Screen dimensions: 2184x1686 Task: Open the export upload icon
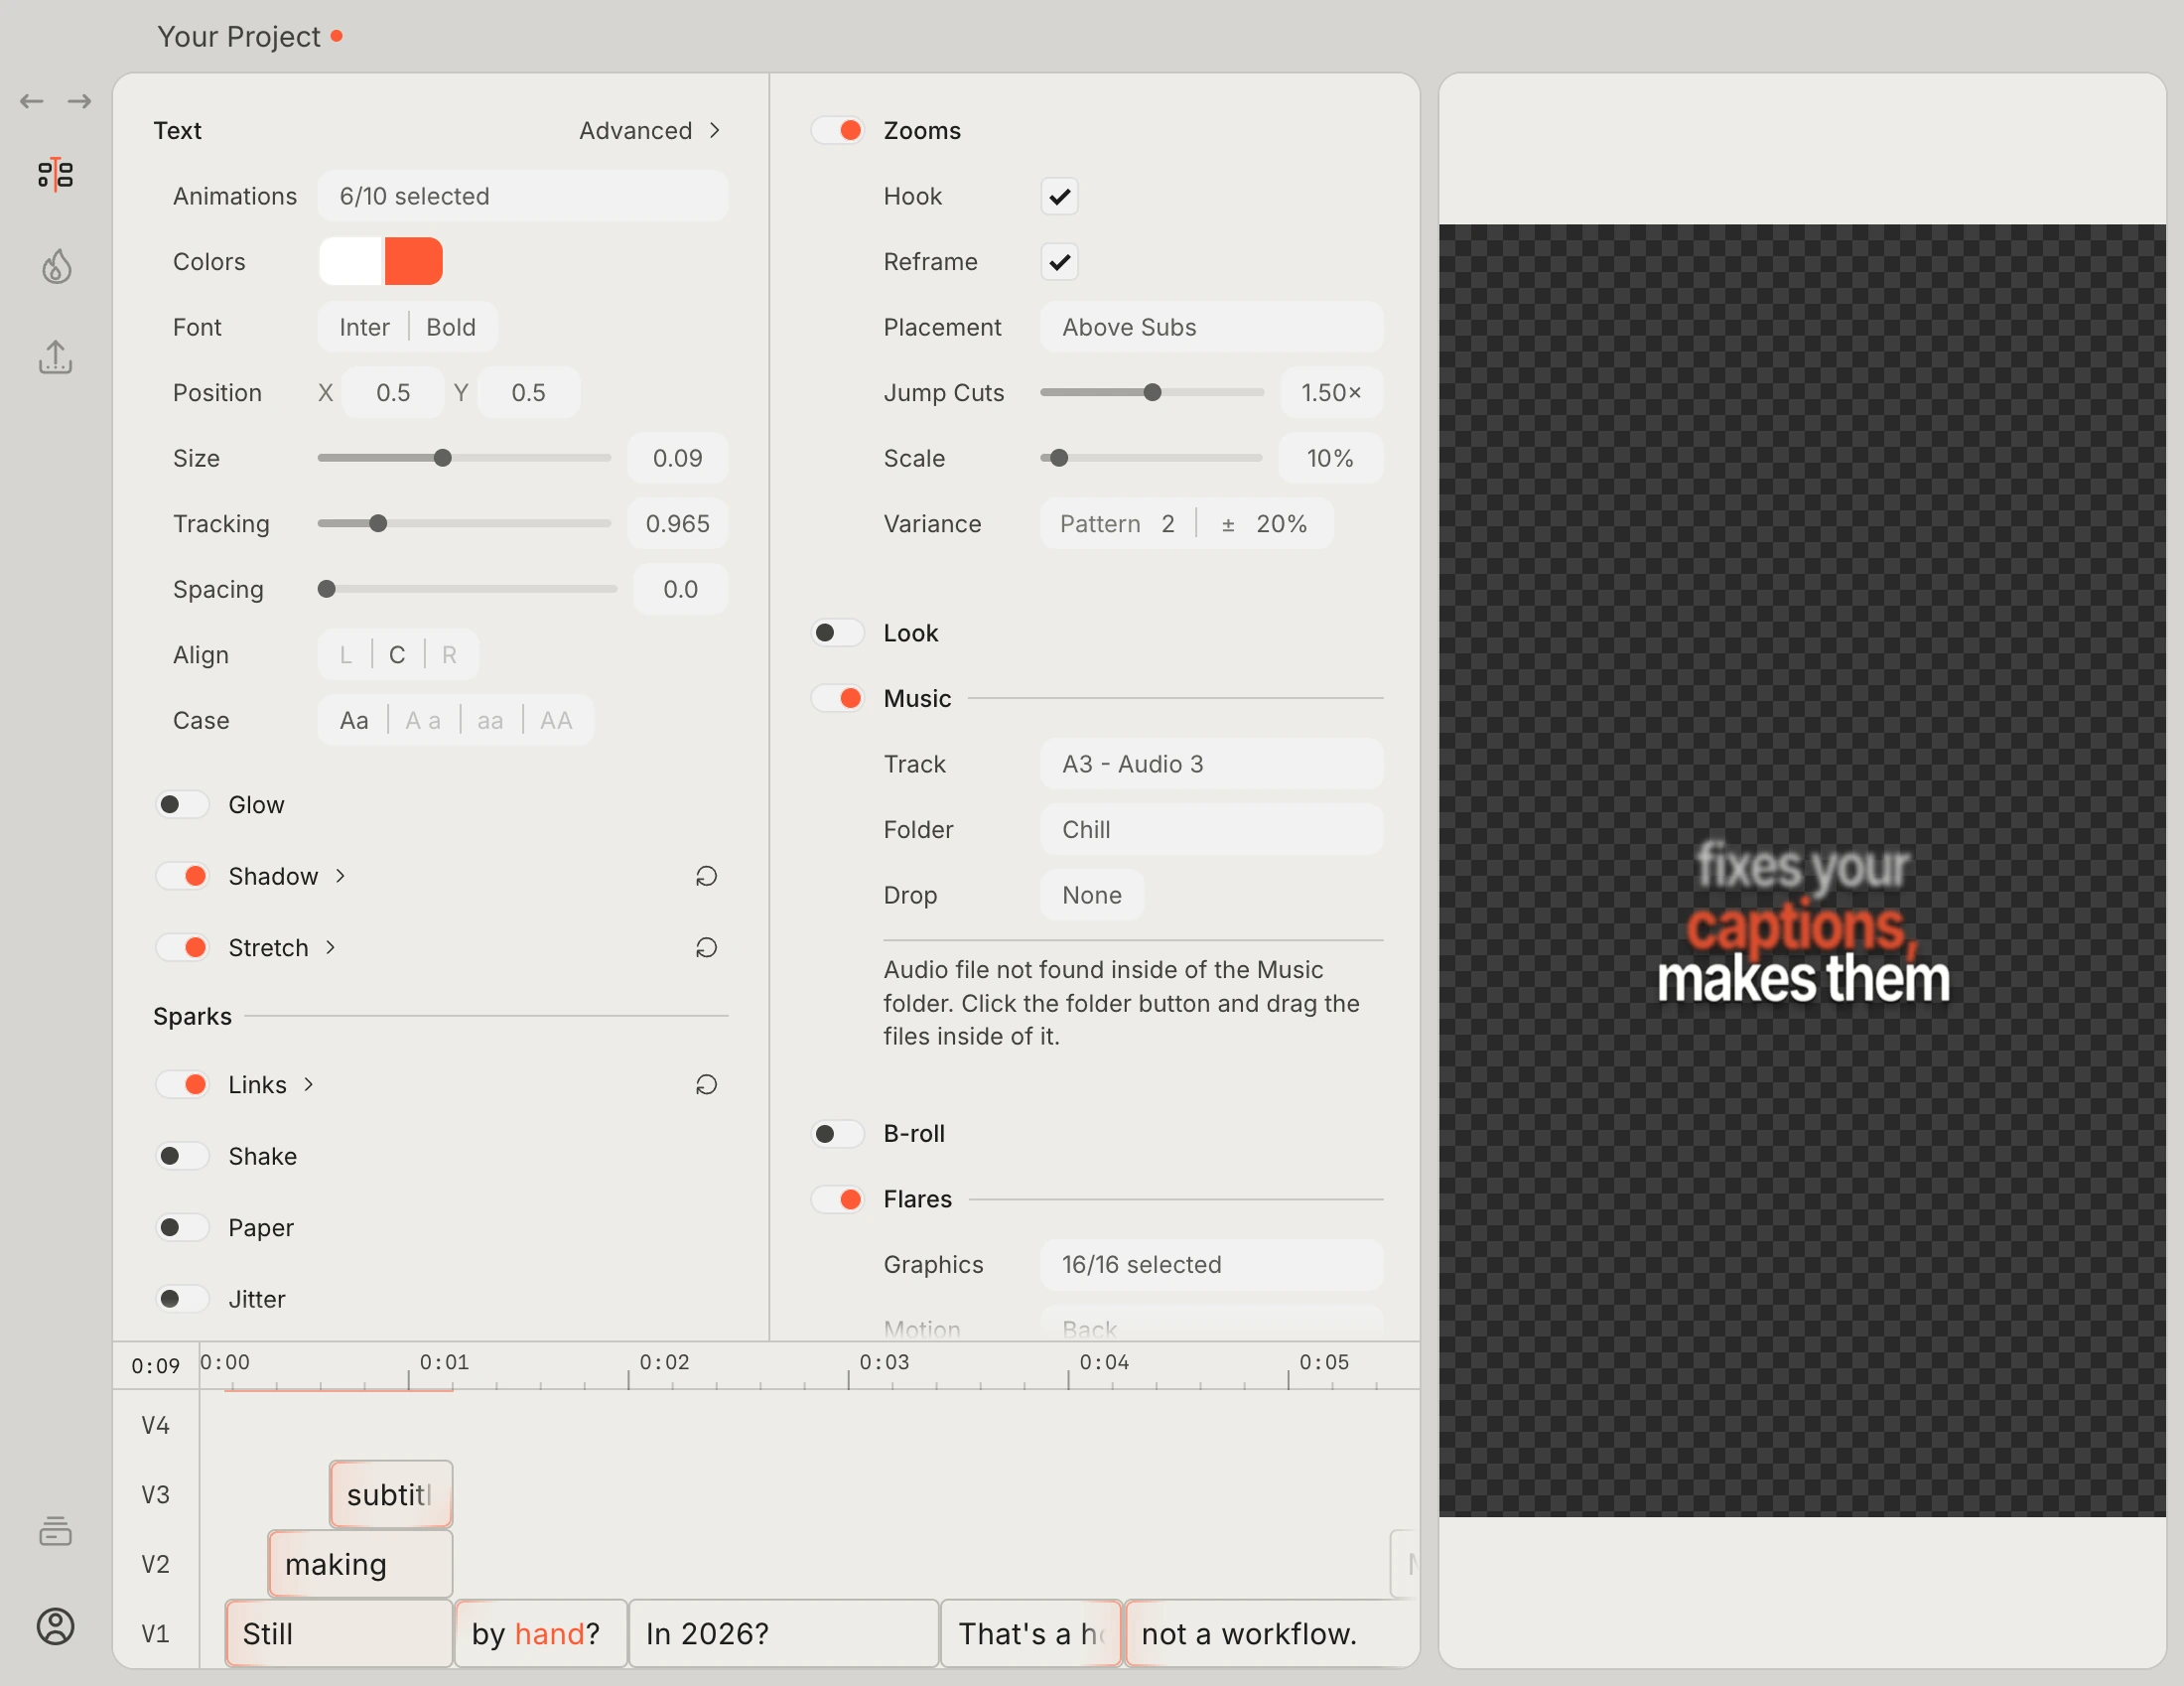[56, 357]
